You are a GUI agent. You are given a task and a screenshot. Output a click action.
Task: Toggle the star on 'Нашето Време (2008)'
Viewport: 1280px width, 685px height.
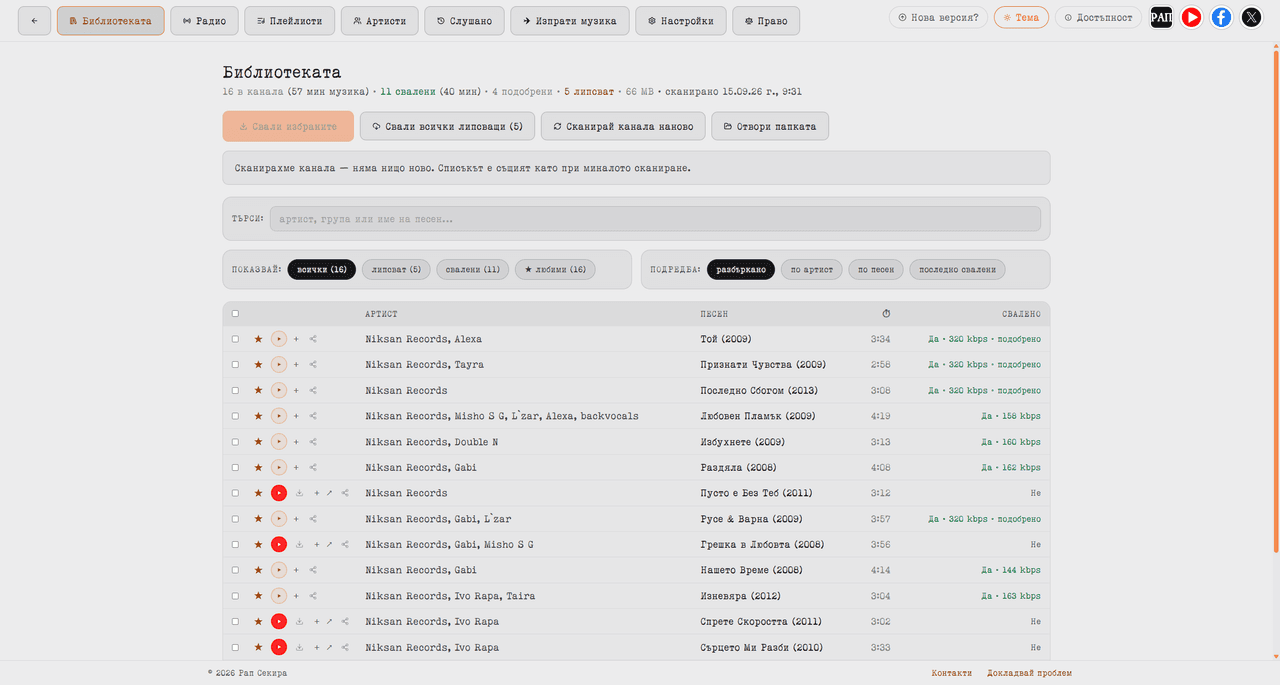[258, 570]
